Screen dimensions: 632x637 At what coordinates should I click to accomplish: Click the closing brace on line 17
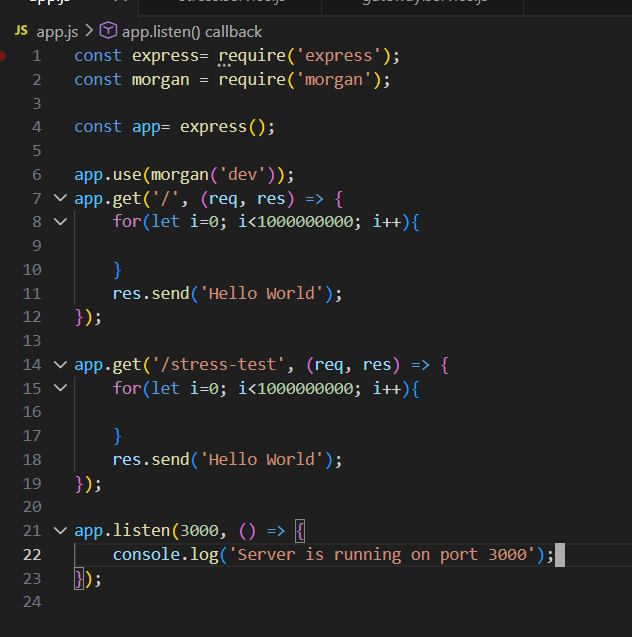click(117, 436)
